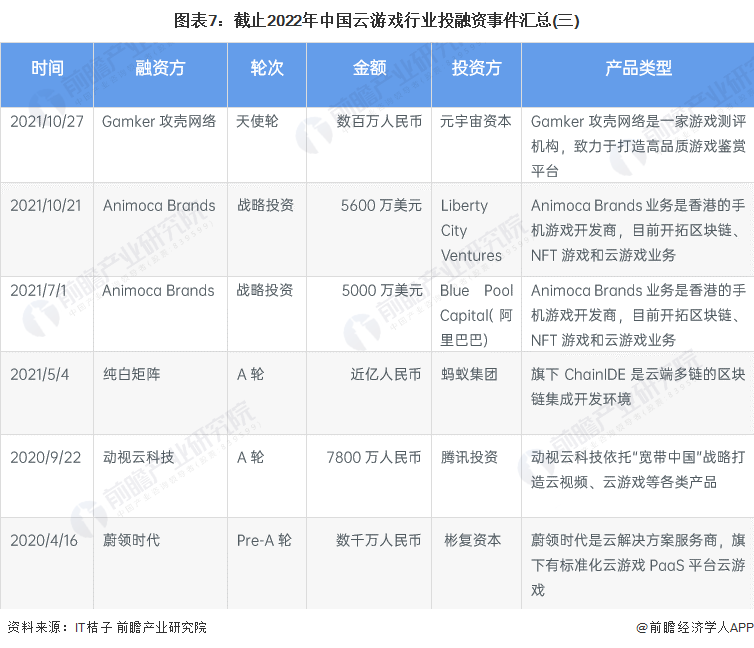Click the chart title 图表7
754x648 pixels.
377,21
